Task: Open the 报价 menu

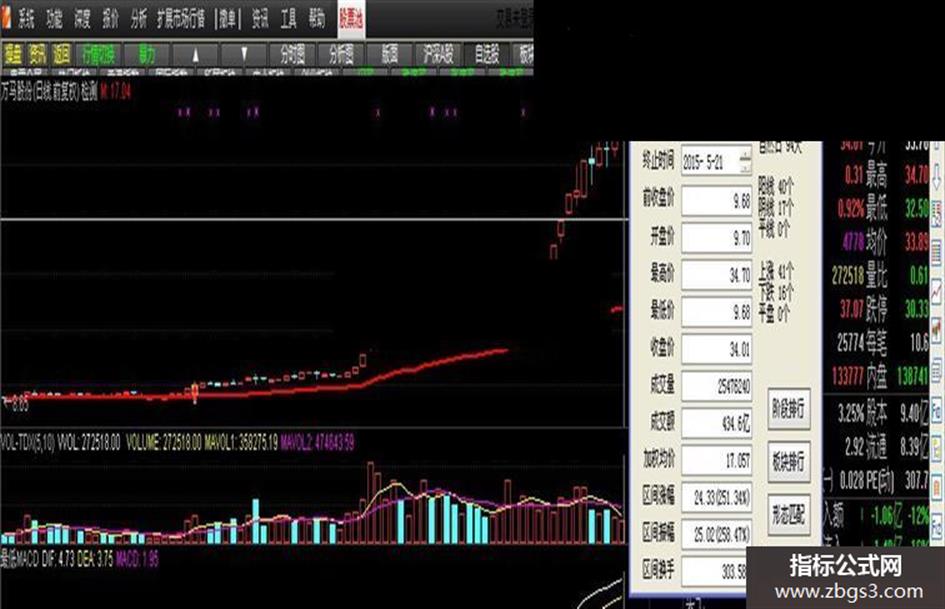Action: click(110, 19)
